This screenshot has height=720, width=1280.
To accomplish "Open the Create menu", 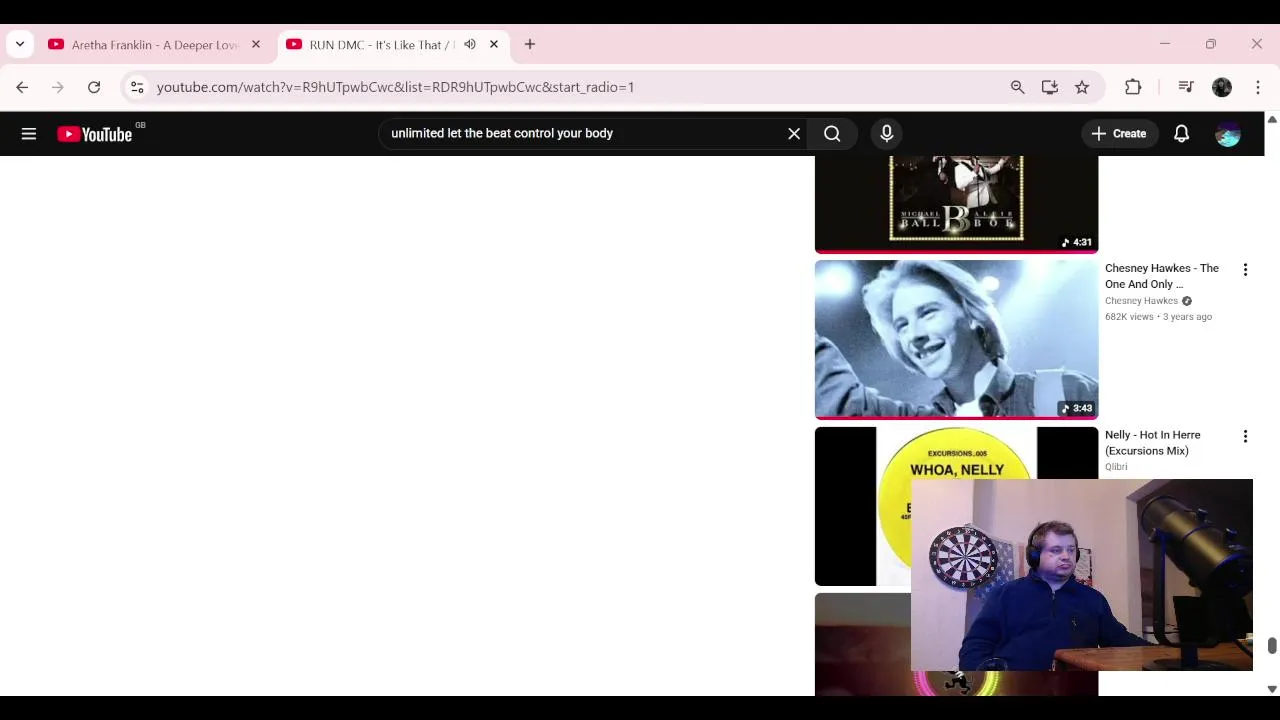I will pos(1119,134).
